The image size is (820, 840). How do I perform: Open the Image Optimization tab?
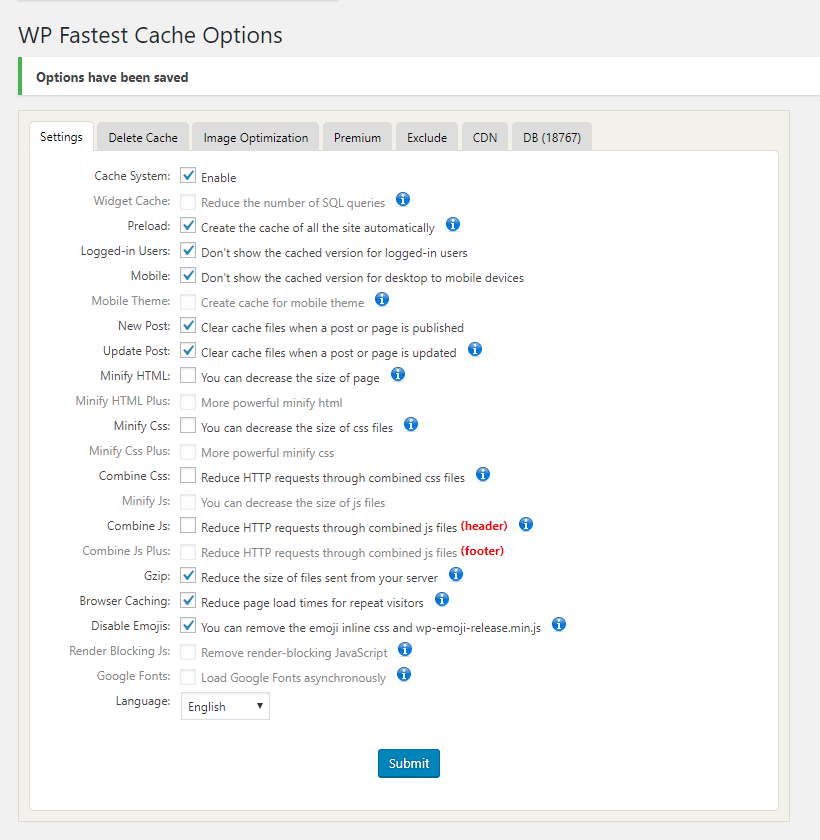click(255, 137)
